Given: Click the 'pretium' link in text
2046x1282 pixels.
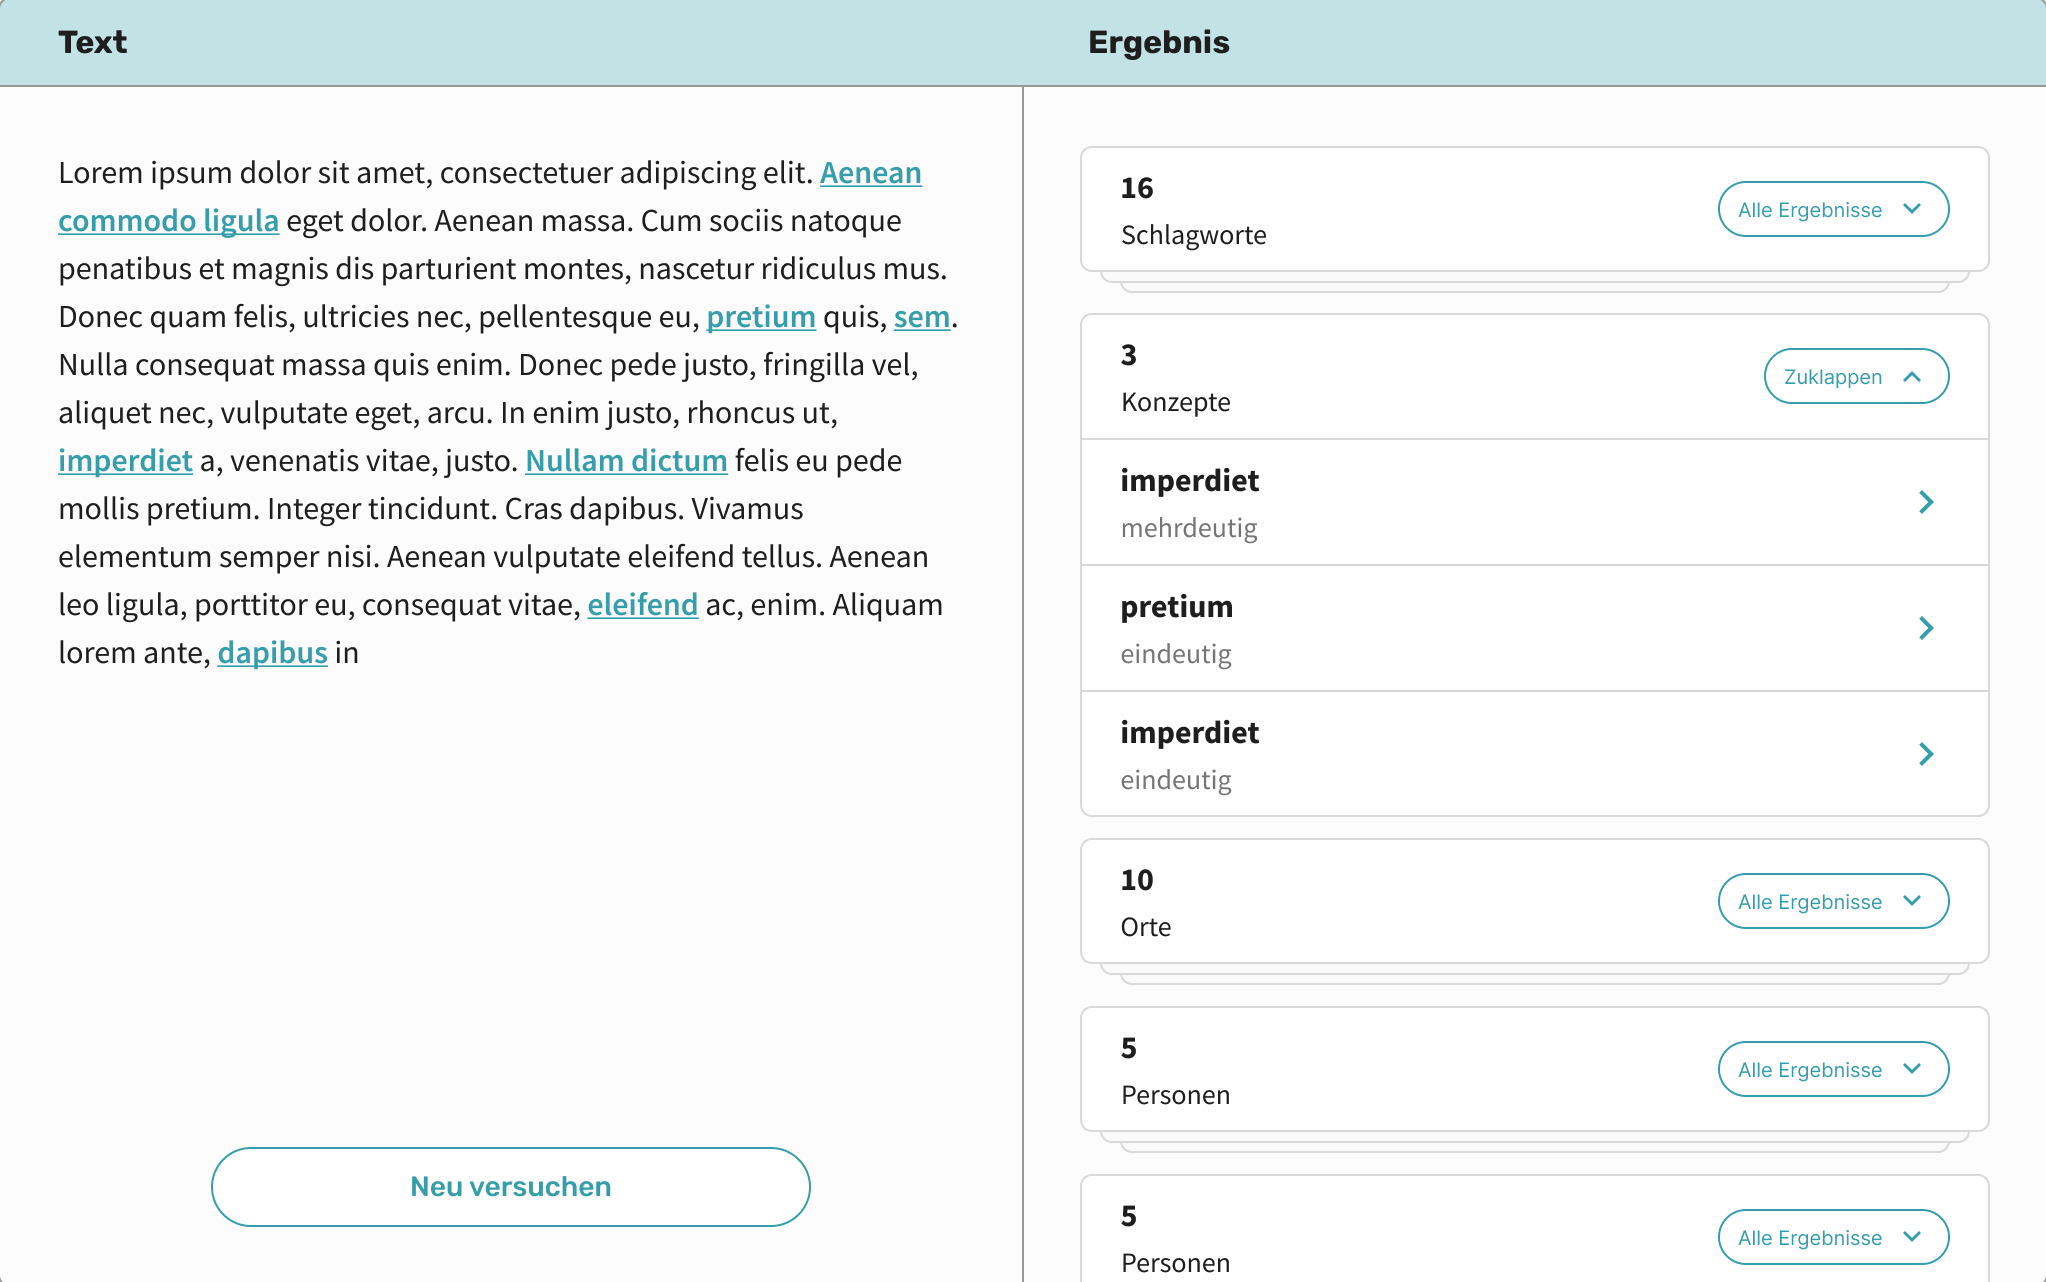Looking at the screenshot, I should point(760,317).
